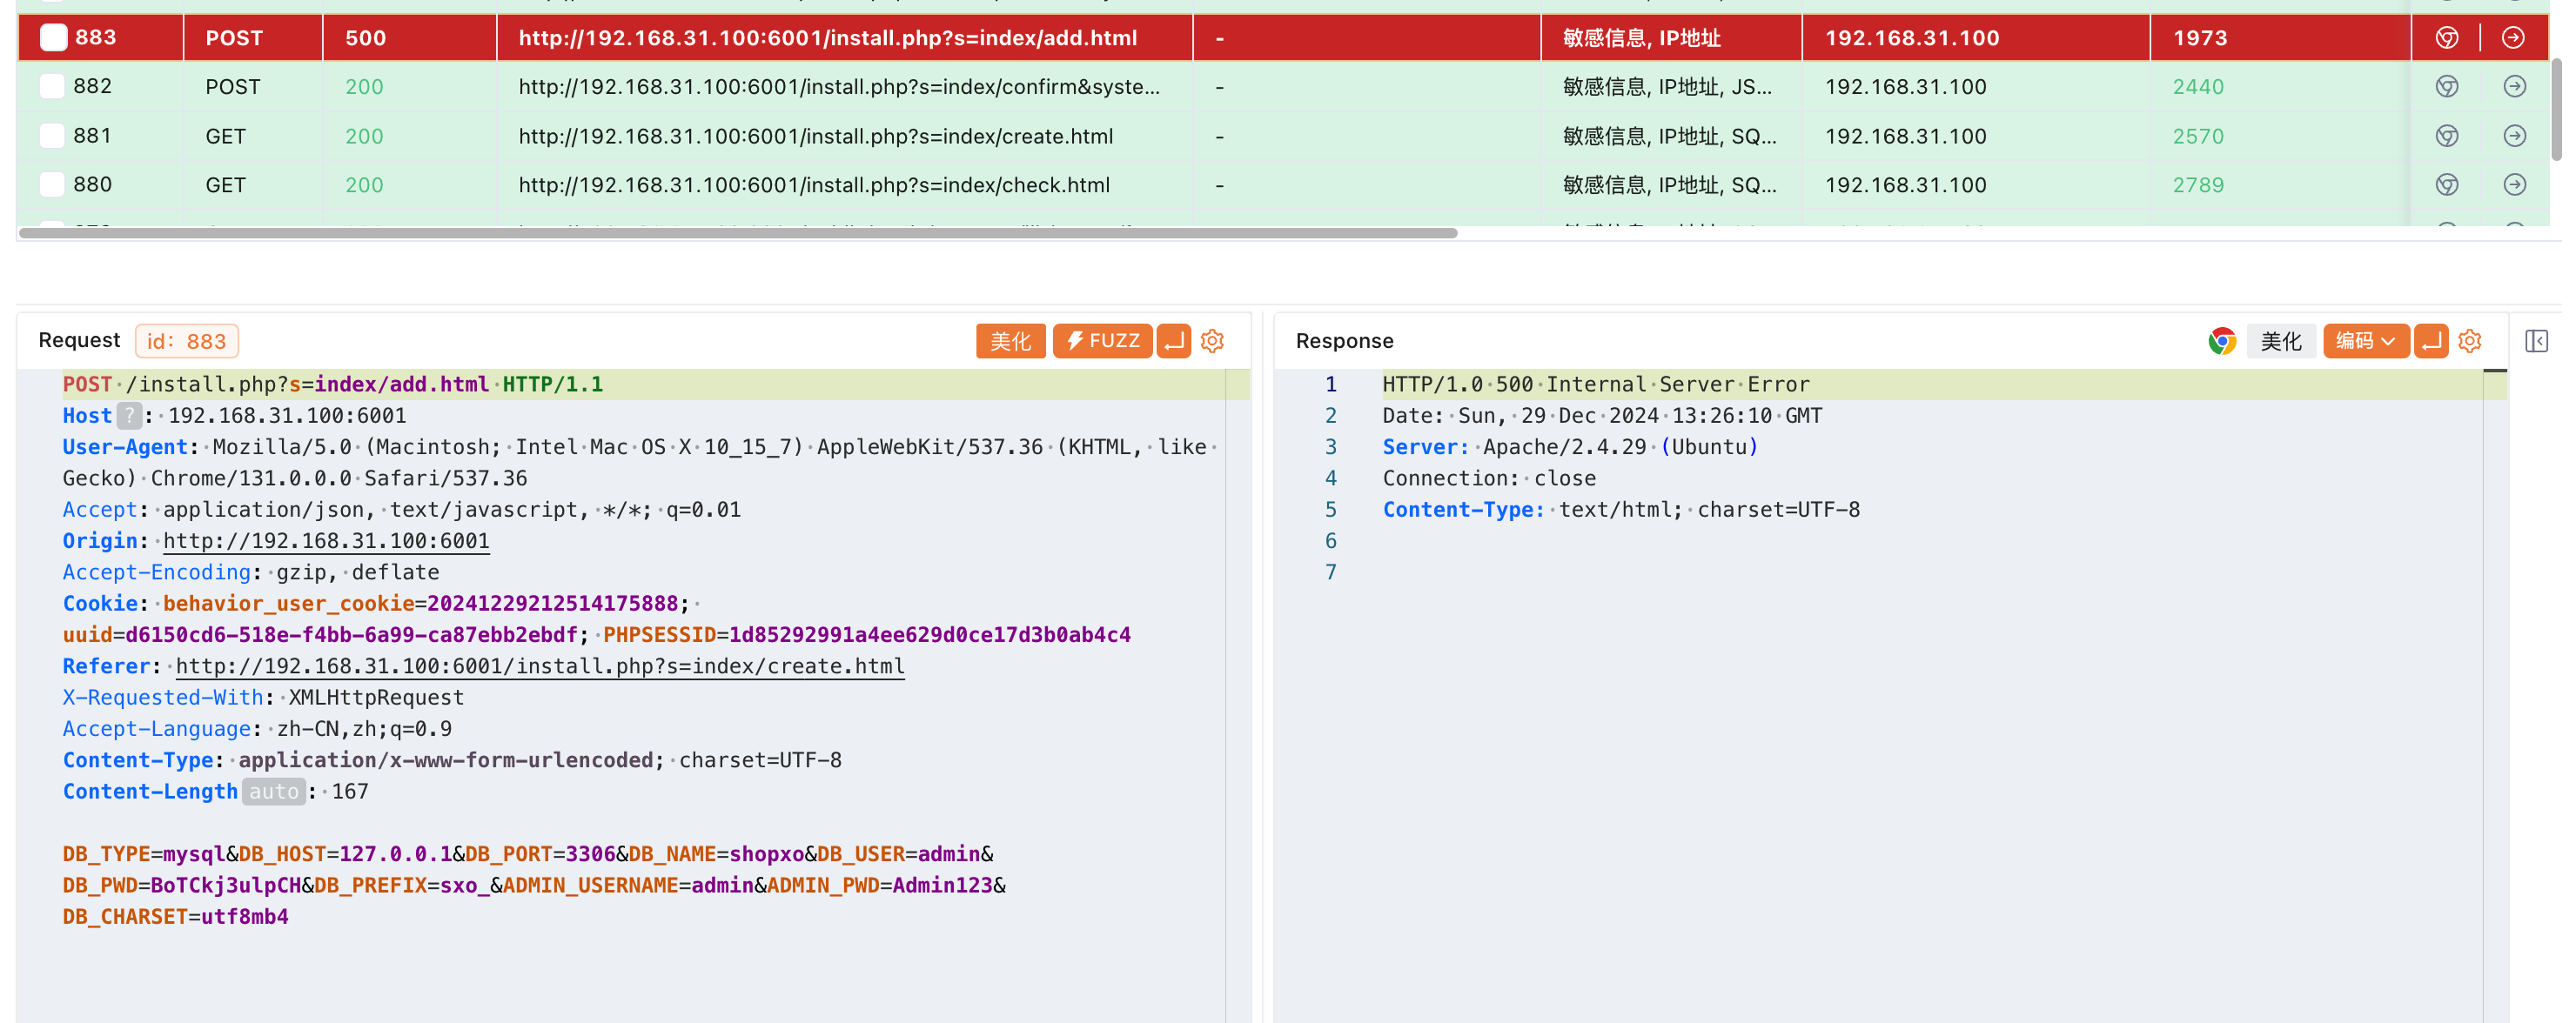The width and height of the screenshot is (2576, 1023).
Task: Click body length 2570 in row 881
Action: 2198,136
